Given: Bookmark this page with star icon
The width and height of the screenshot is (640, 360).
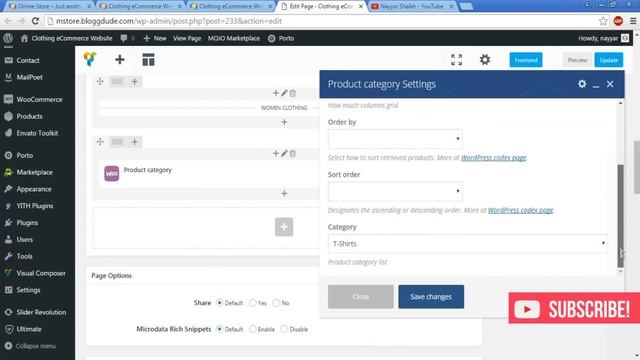Looking at the screenshot, I should point(603,21).
